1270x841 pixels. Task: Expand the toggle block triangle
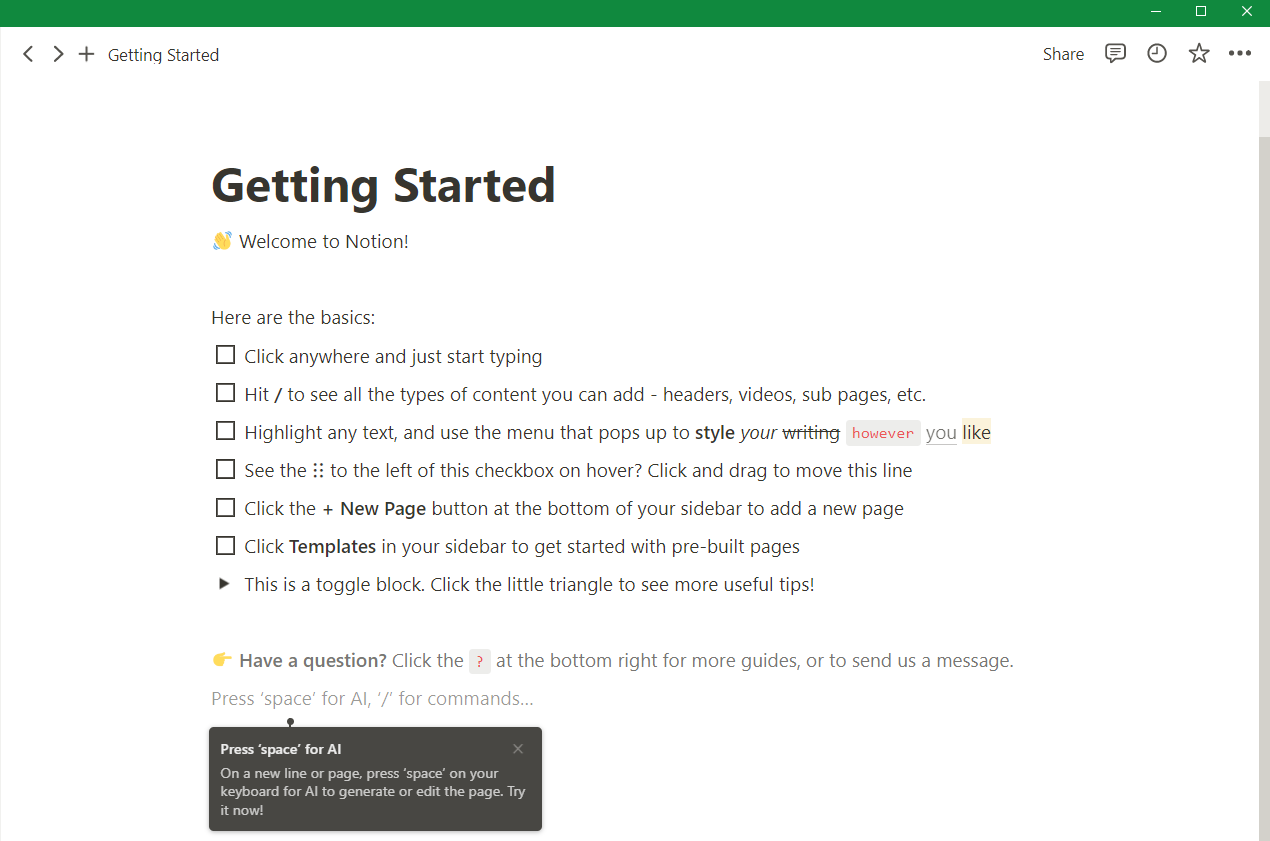point(225,583)
